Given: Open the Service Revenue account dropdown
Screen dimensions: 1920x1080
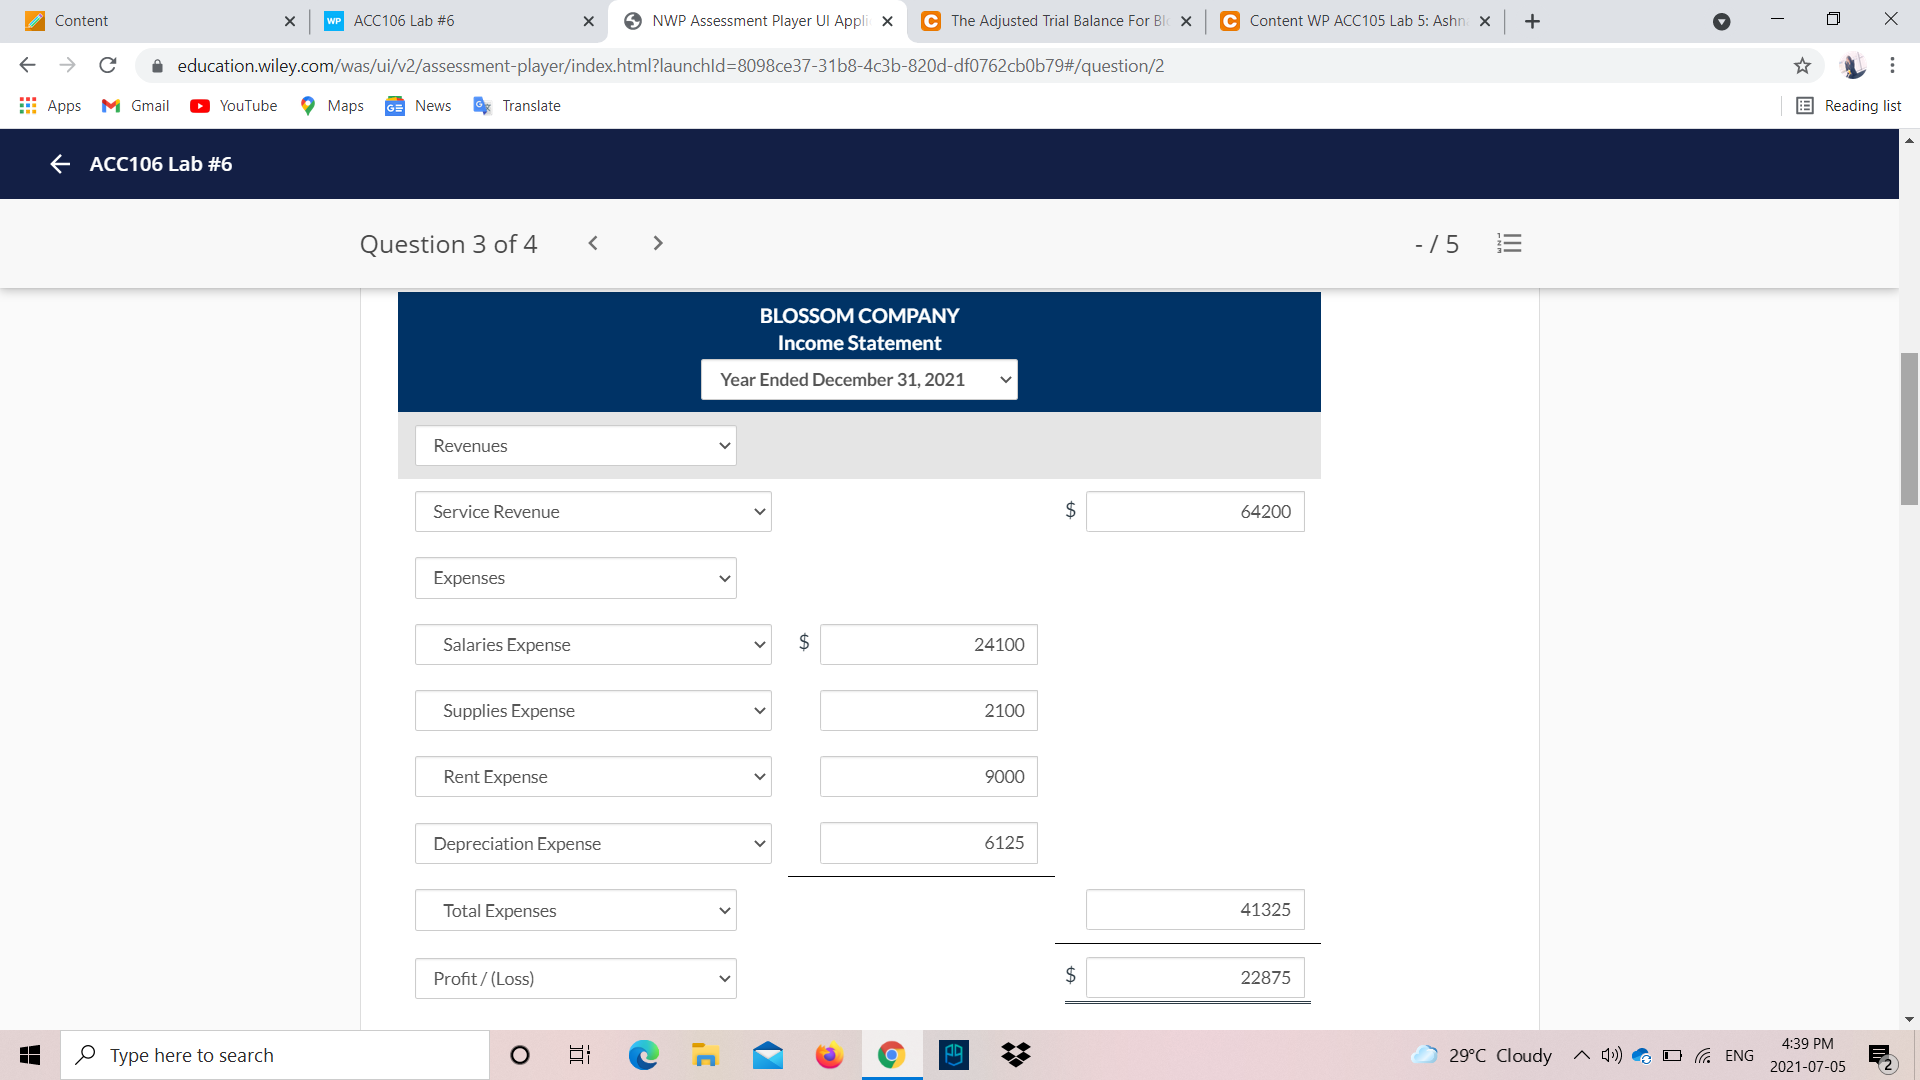Looking at the screenshot, I should tap(593, 512).
